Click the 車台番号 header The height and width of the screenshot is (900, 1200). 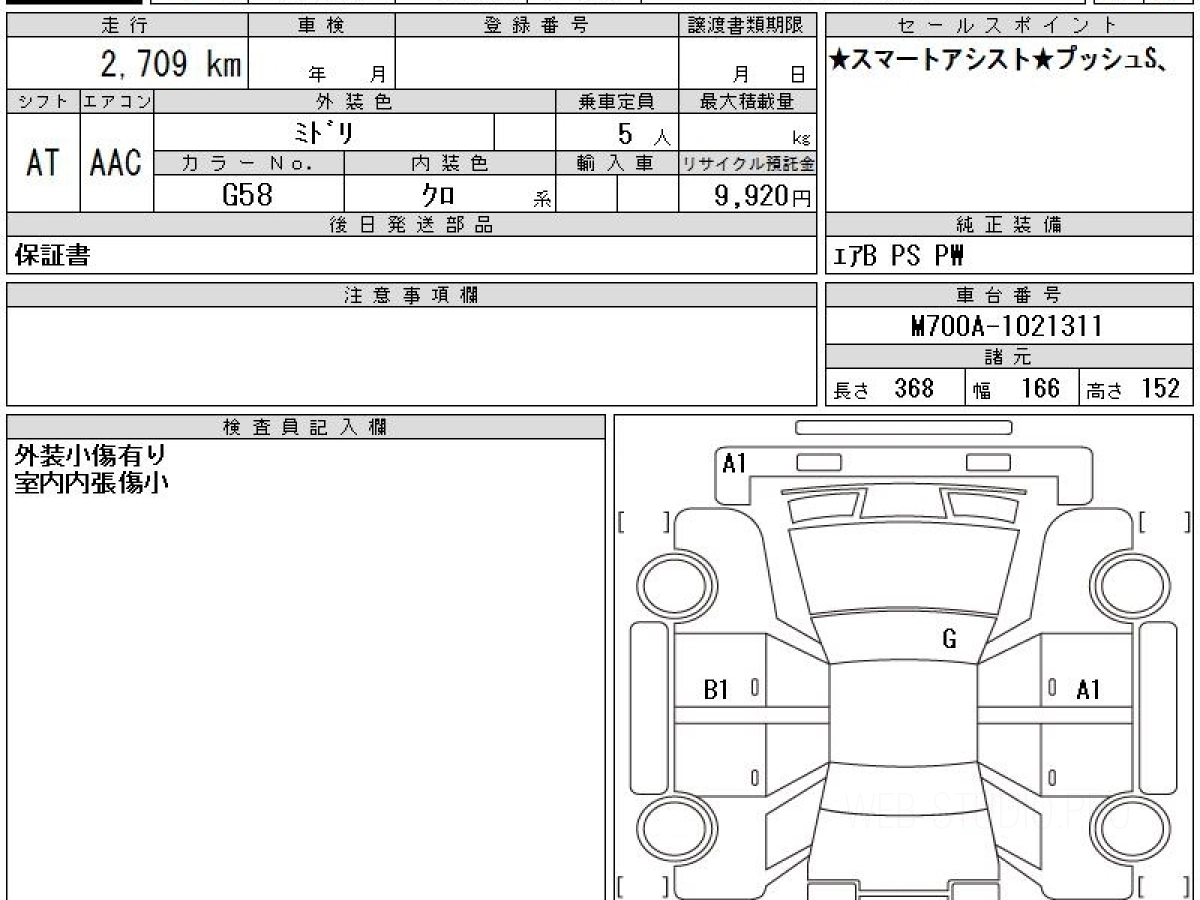point(1009,295)
